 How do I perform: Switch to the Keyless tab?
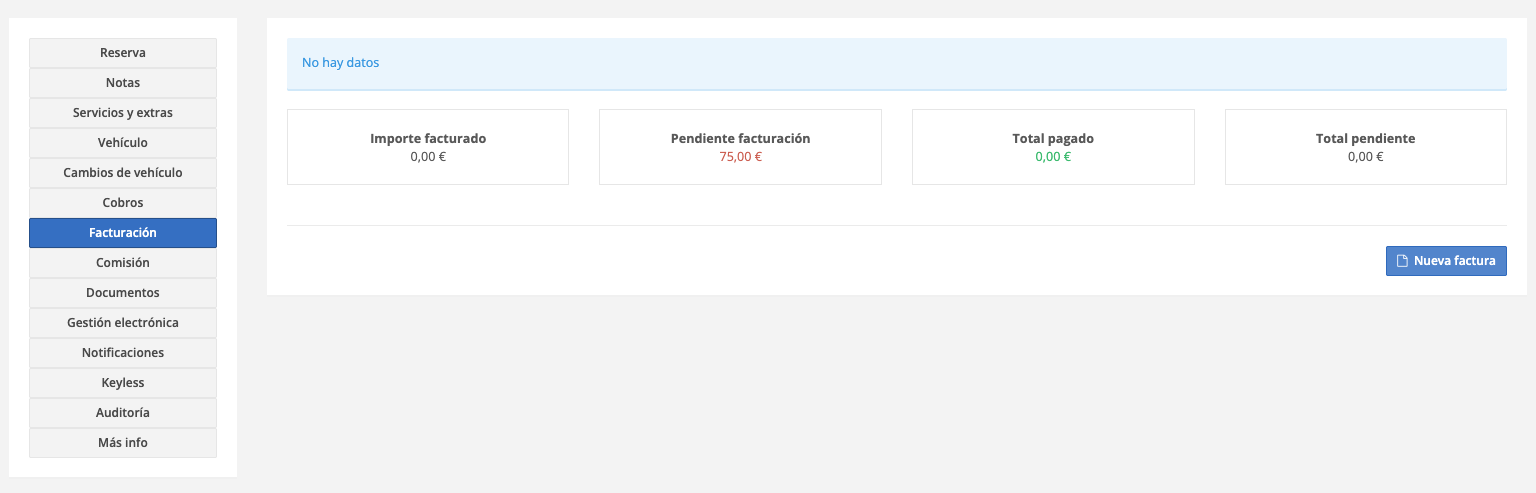point(123,383)
